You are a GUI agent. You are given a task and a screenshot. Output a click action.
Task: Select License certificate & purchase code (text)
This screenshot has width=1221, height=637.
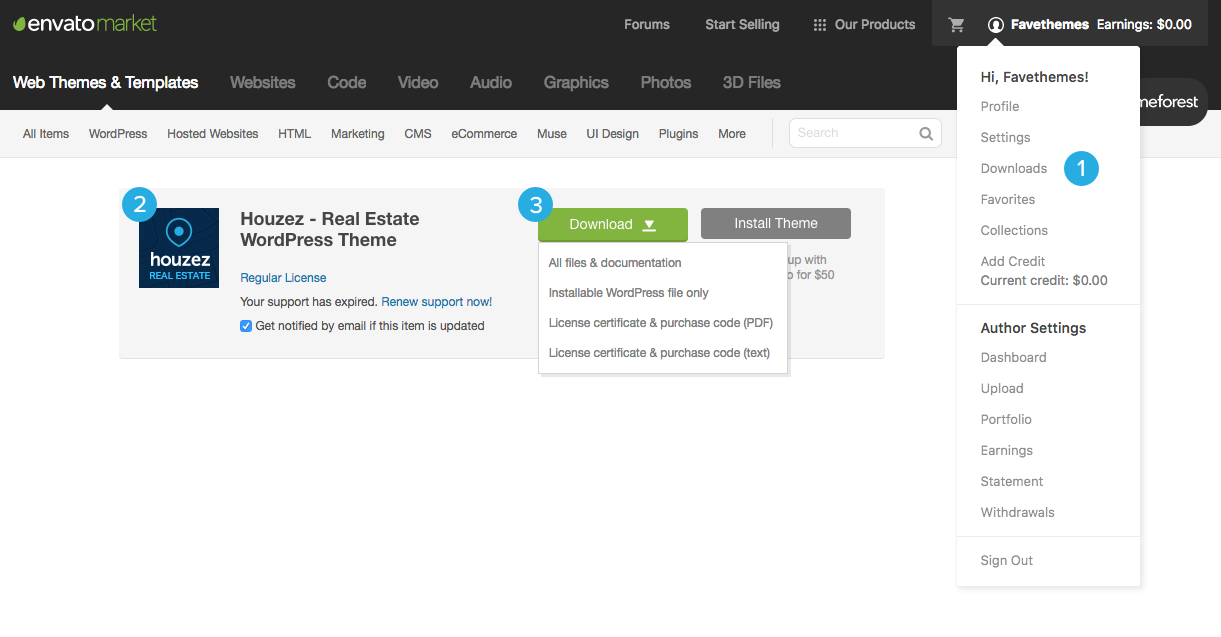click(x=660, y=353)
